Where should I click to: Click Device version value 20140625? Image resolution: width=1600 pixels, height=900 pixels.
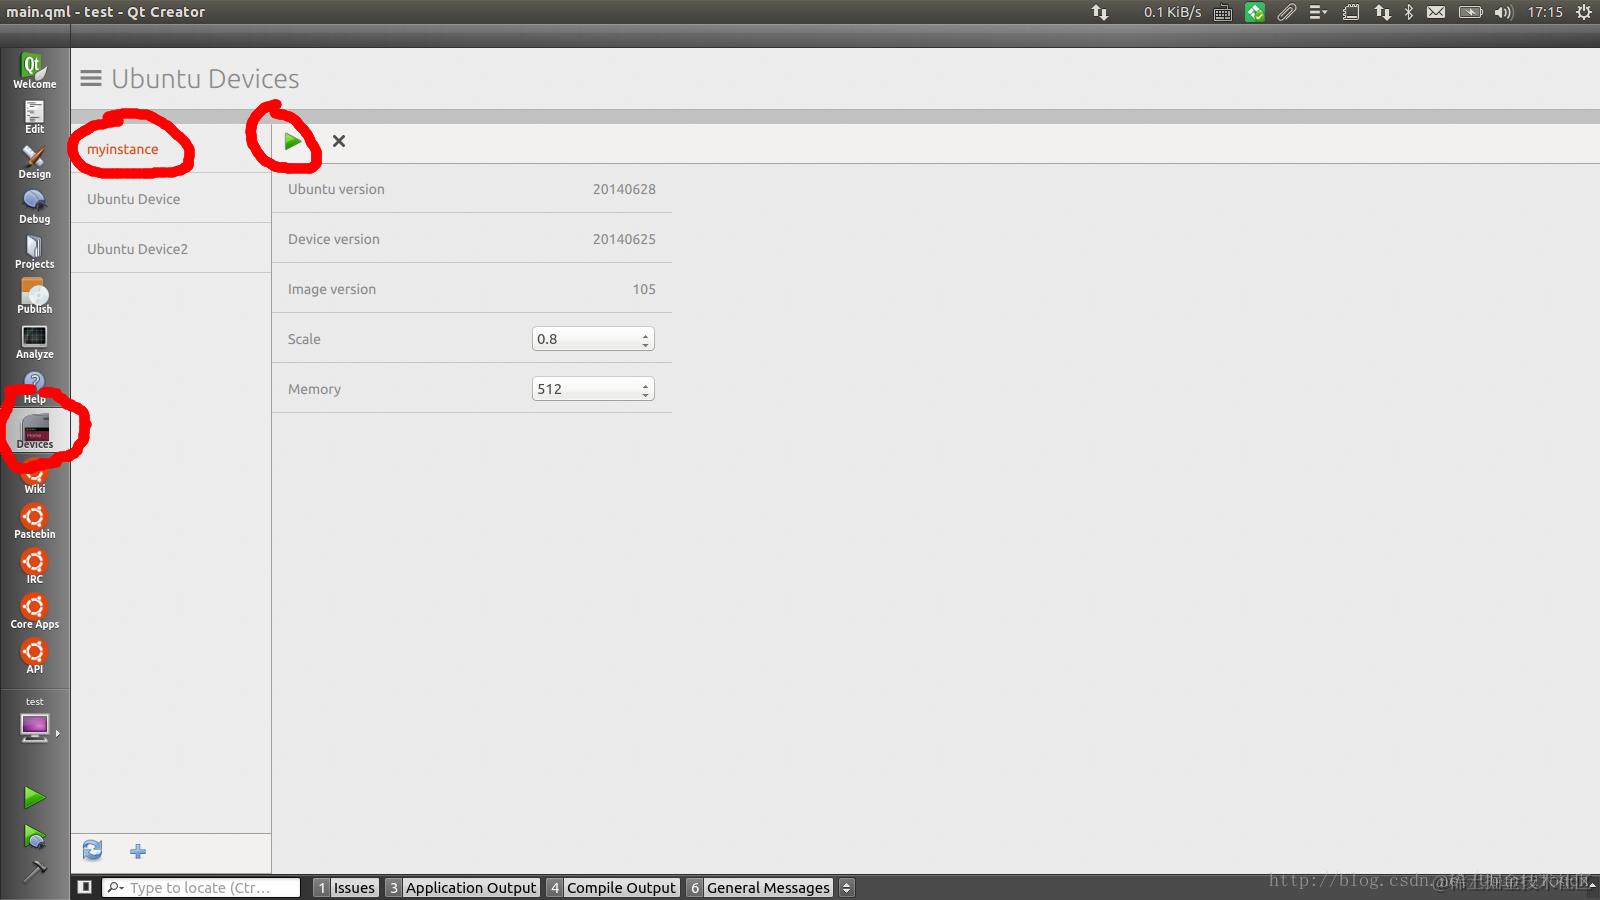coord(624,239)
